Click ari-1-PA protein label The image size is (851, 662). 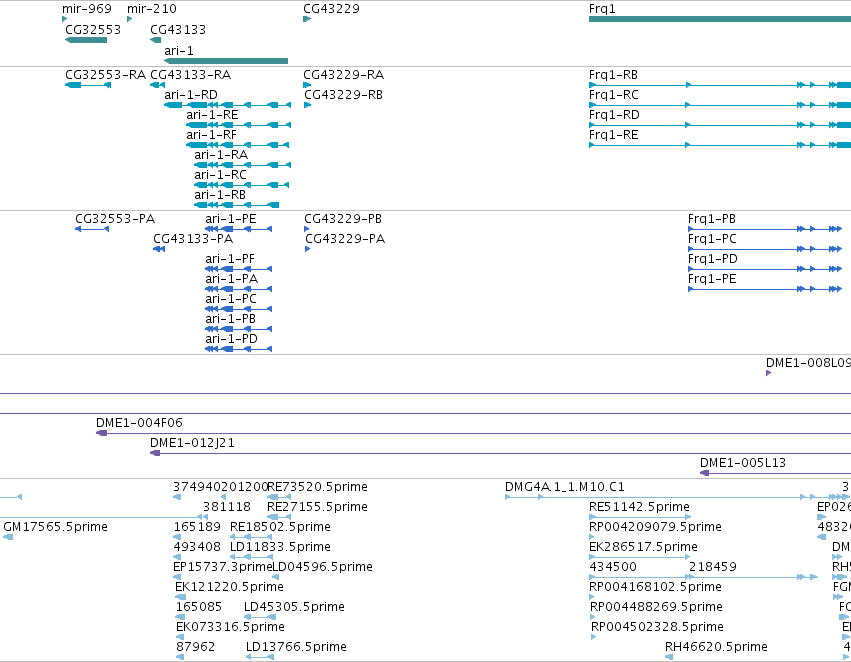232,279
